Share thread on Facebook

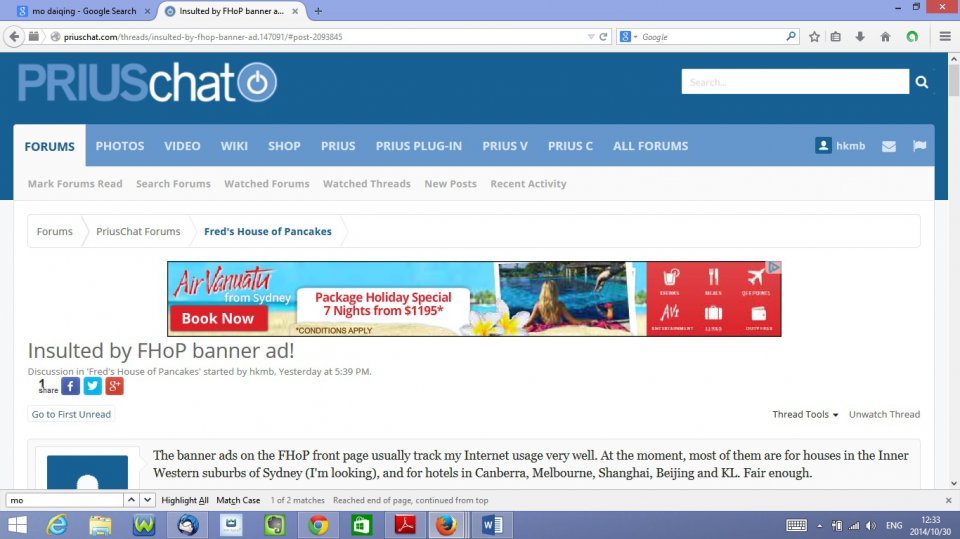[70, 386]
